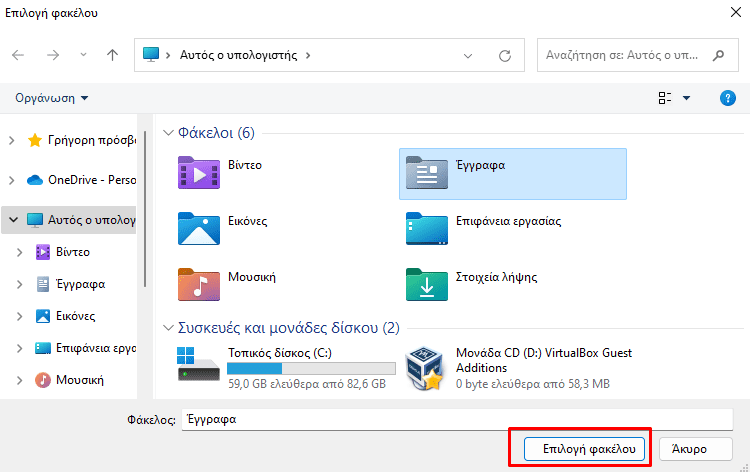Screen dimensions: 750x472
Task: Refresh the current folder view
Action: pyautogui.click(x=505, y=56)
